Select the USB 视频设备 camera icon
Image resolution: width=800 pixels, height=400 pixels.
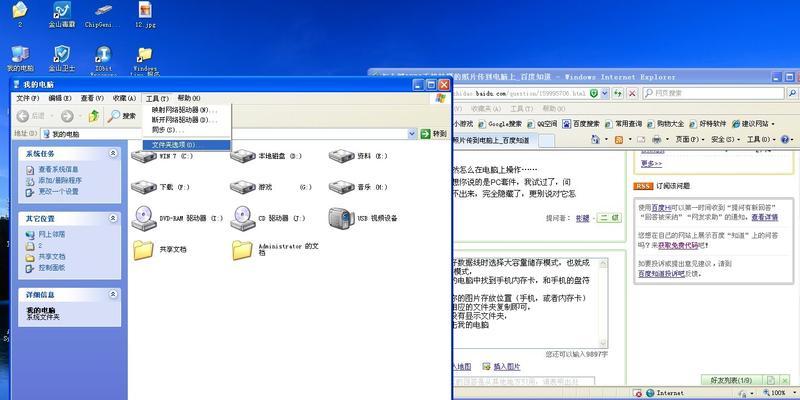tap(363, 218)
